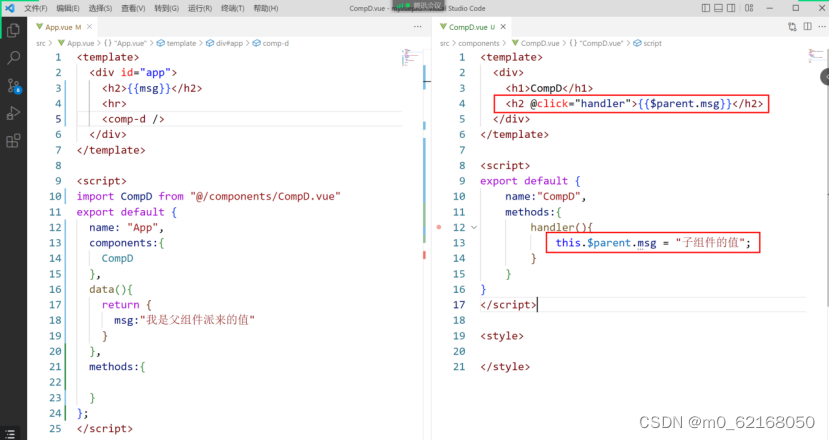Click the this.$parent.msg assignment line
This screenshot has height=440, width=830.
[x=653, y=243]
